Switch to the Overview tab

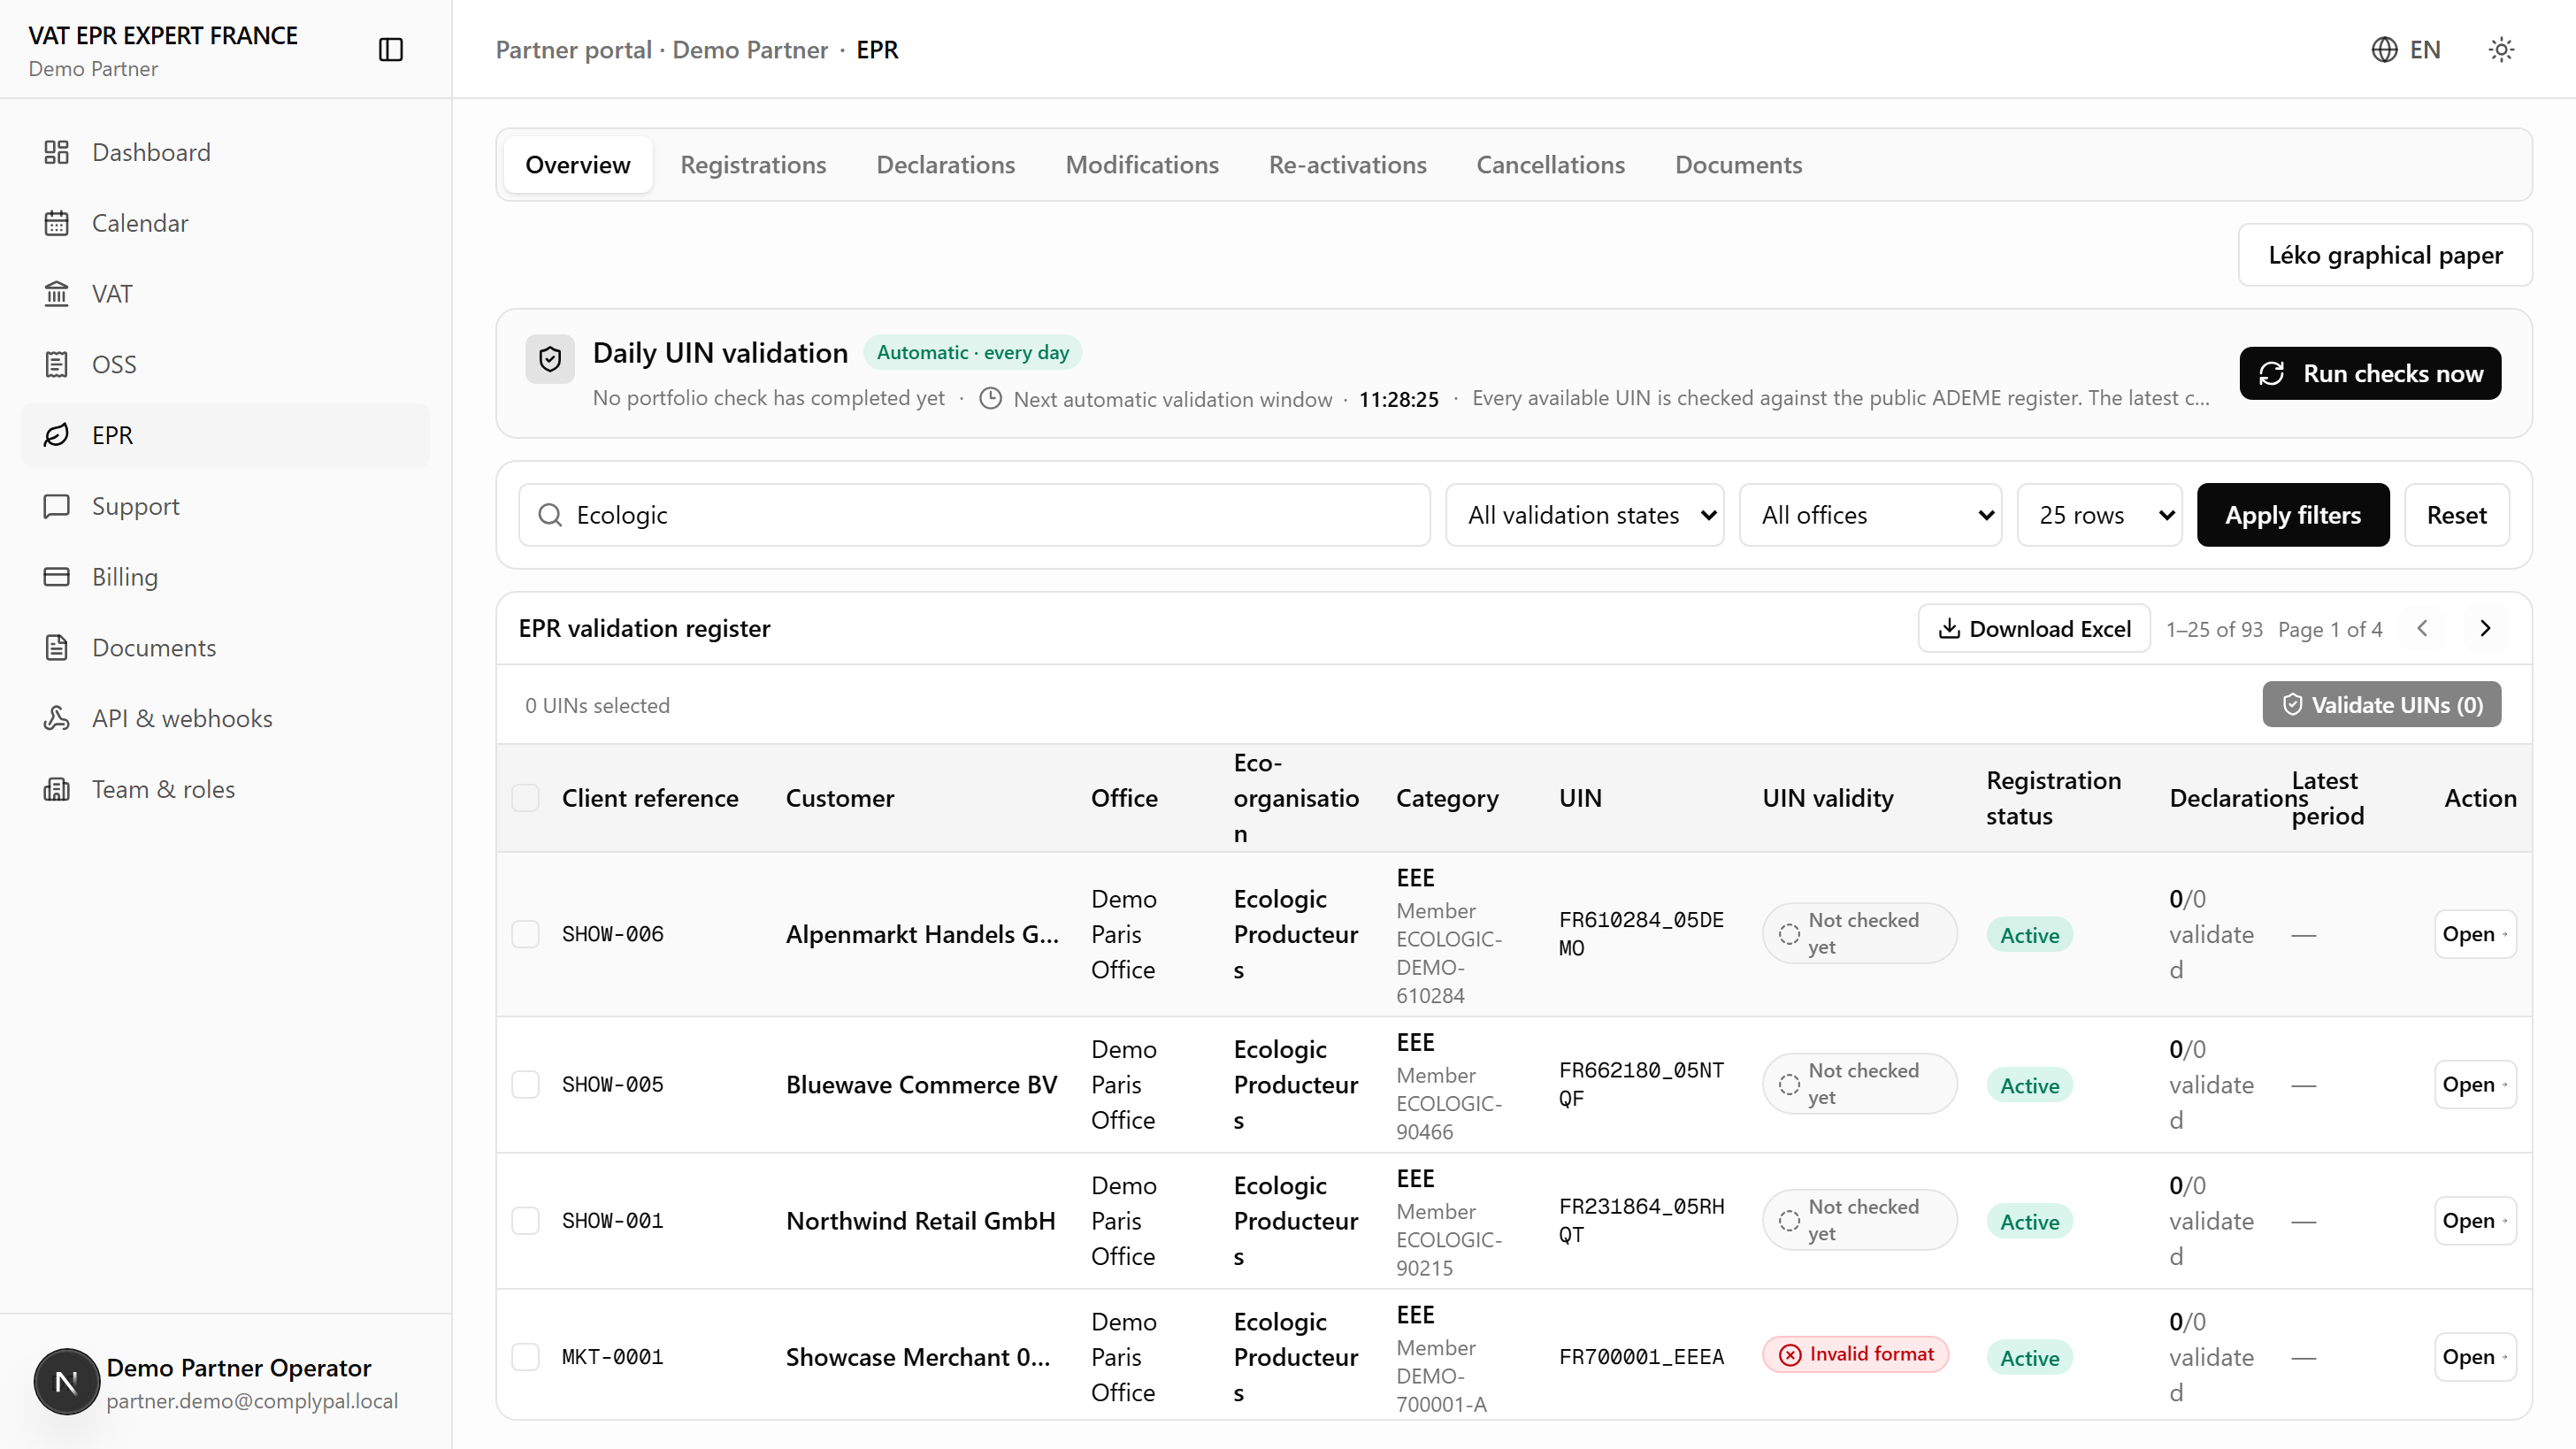coord(578,165)
